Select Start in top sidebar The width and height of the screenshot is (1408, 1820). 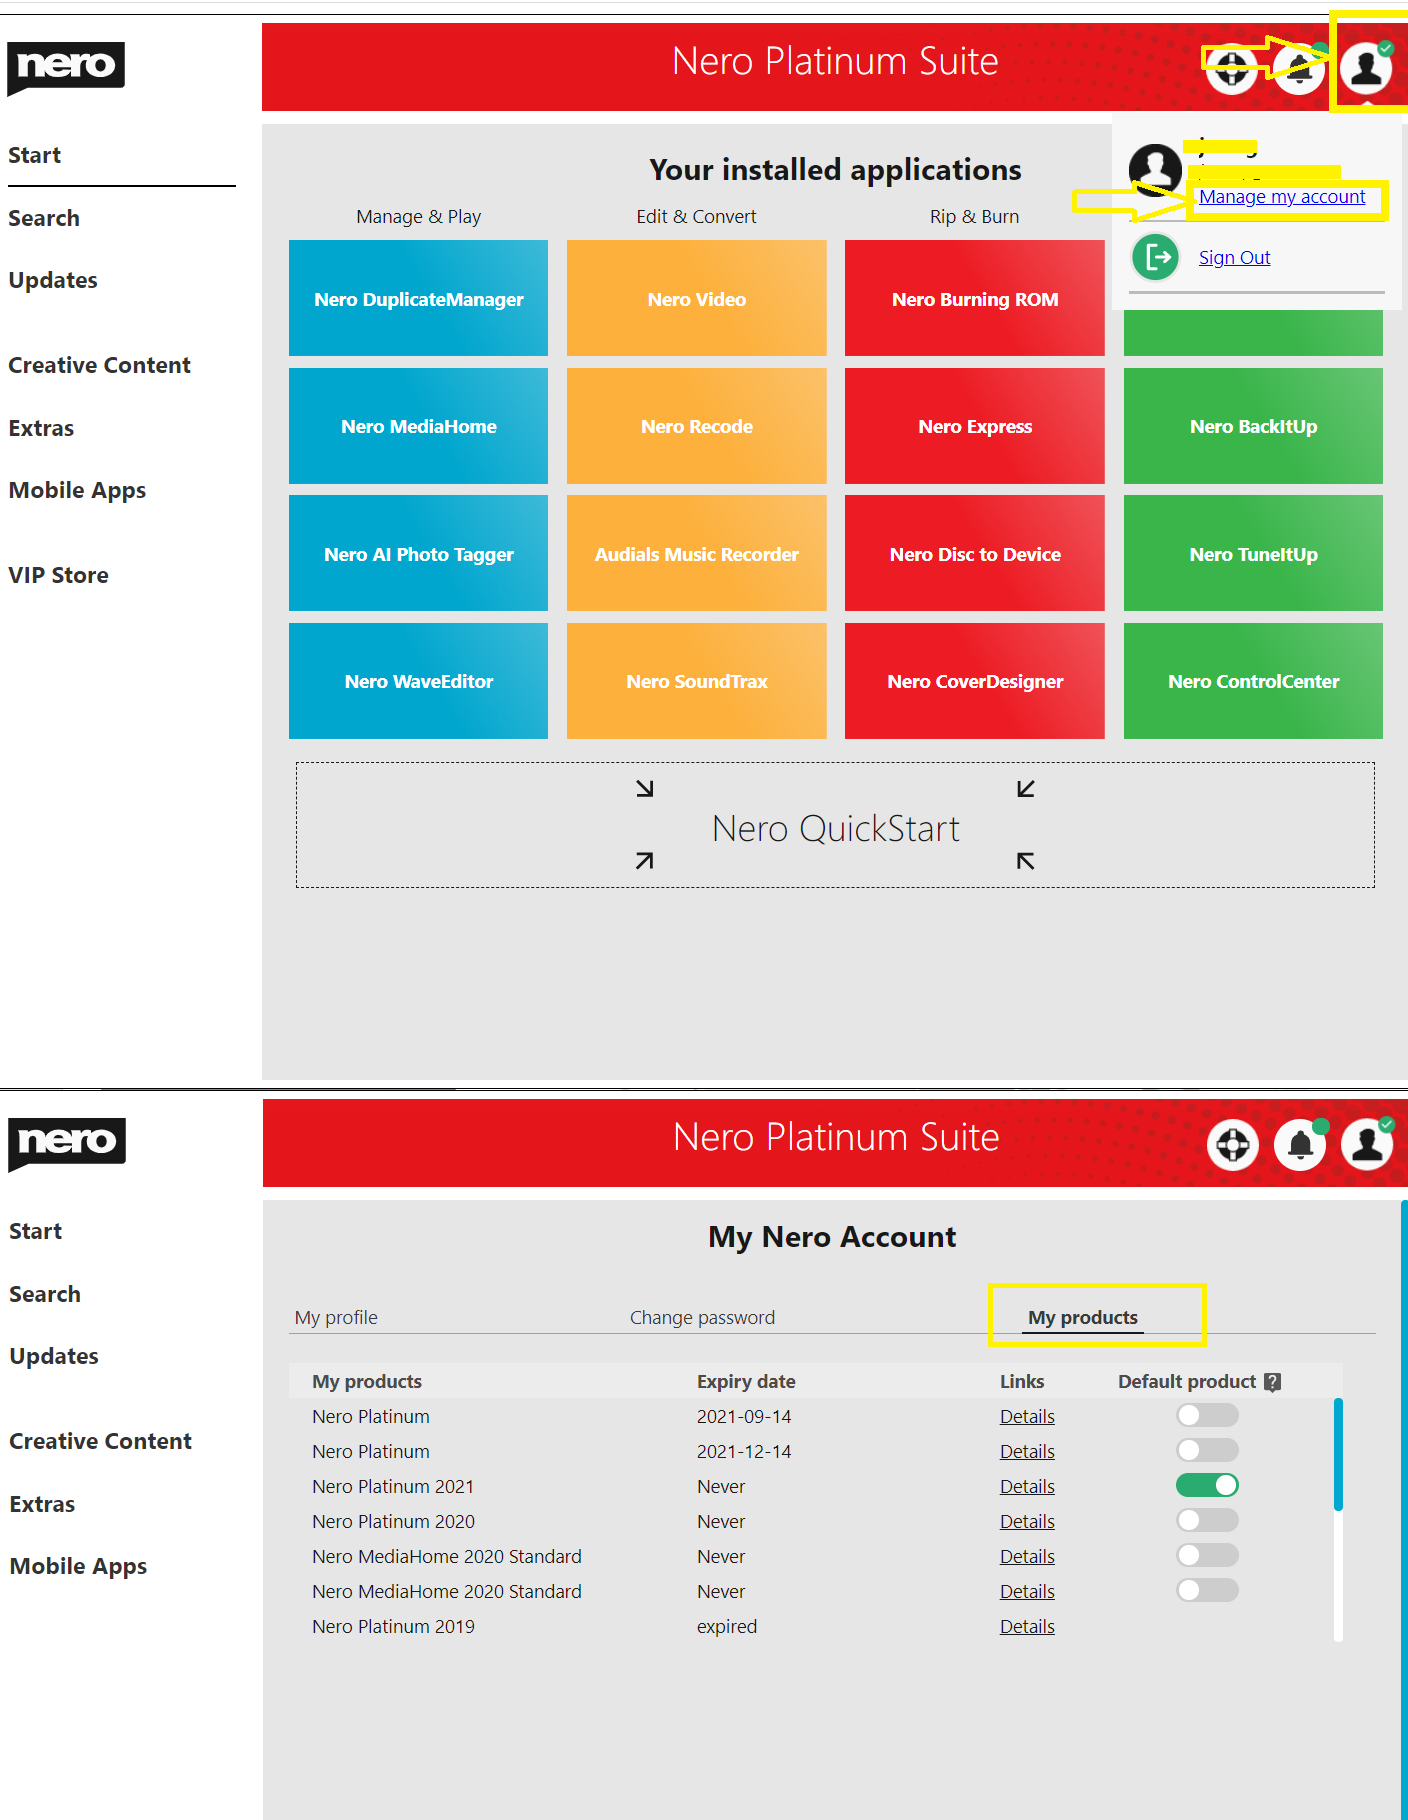pyautogui.click(x=35, y=156)
